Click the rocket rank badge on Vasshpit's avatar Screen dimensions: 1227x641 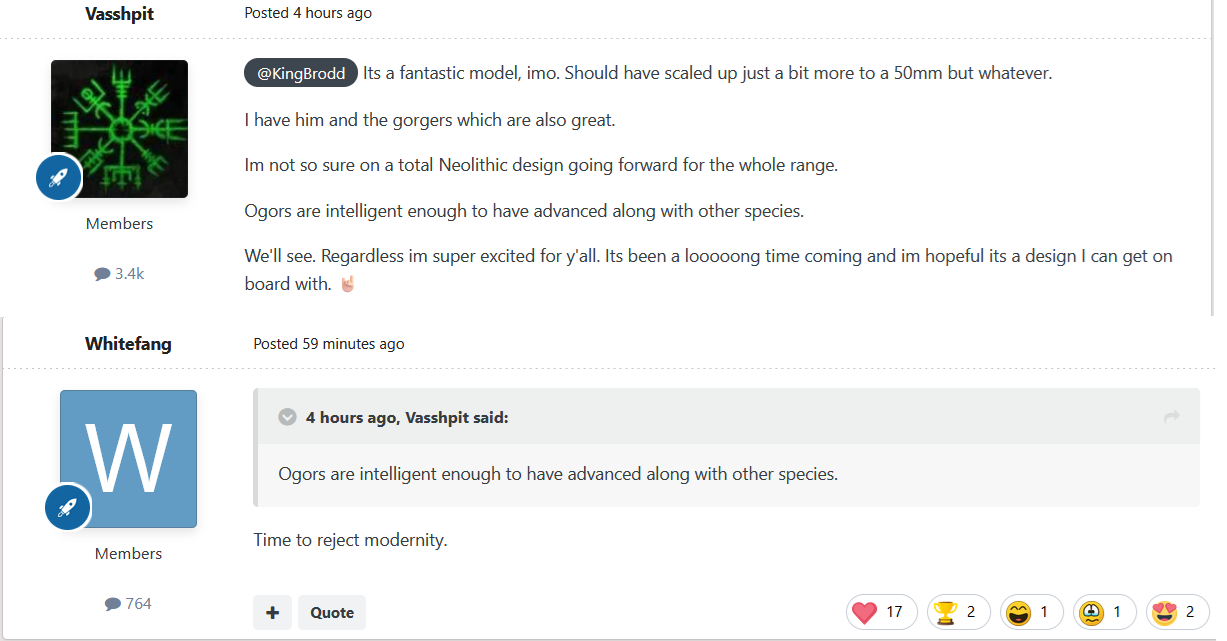59,178
